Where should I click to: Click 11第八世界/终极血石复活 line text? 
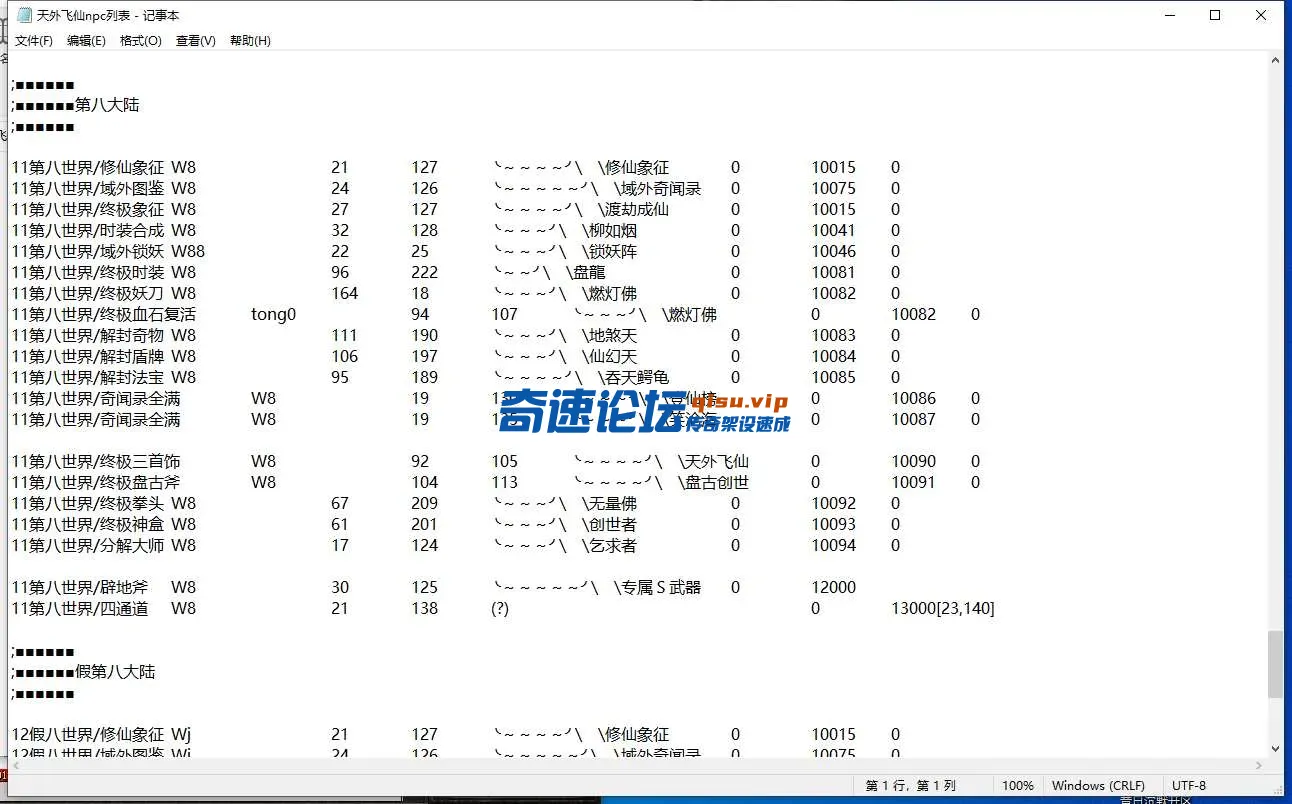(x=104, y=315)
